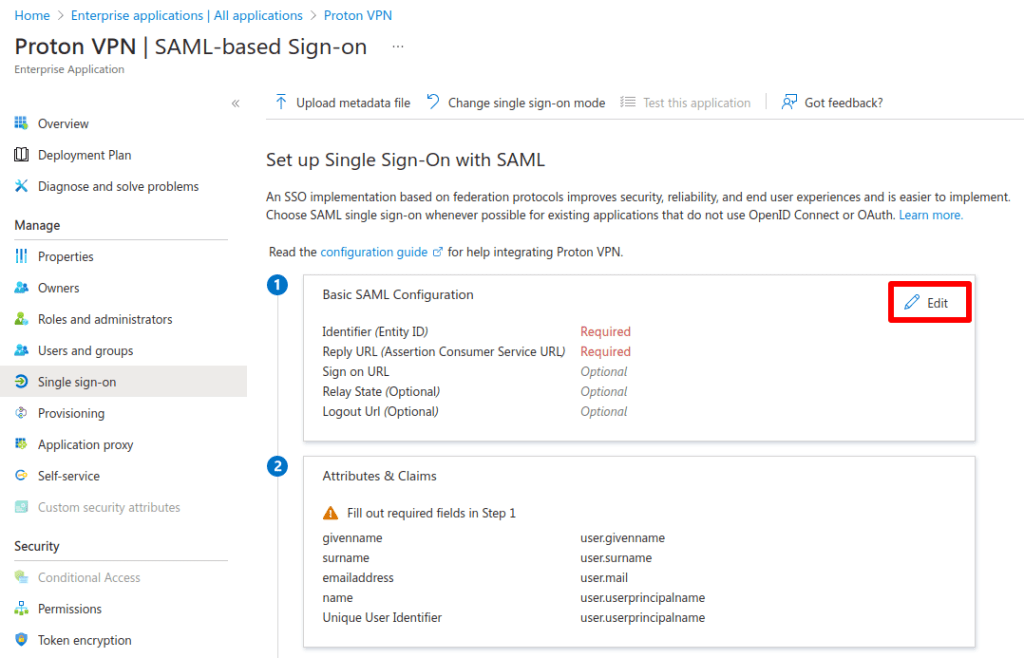
Task: Click the Permissions hierarchy icon
Action: (x=22, y=608)
